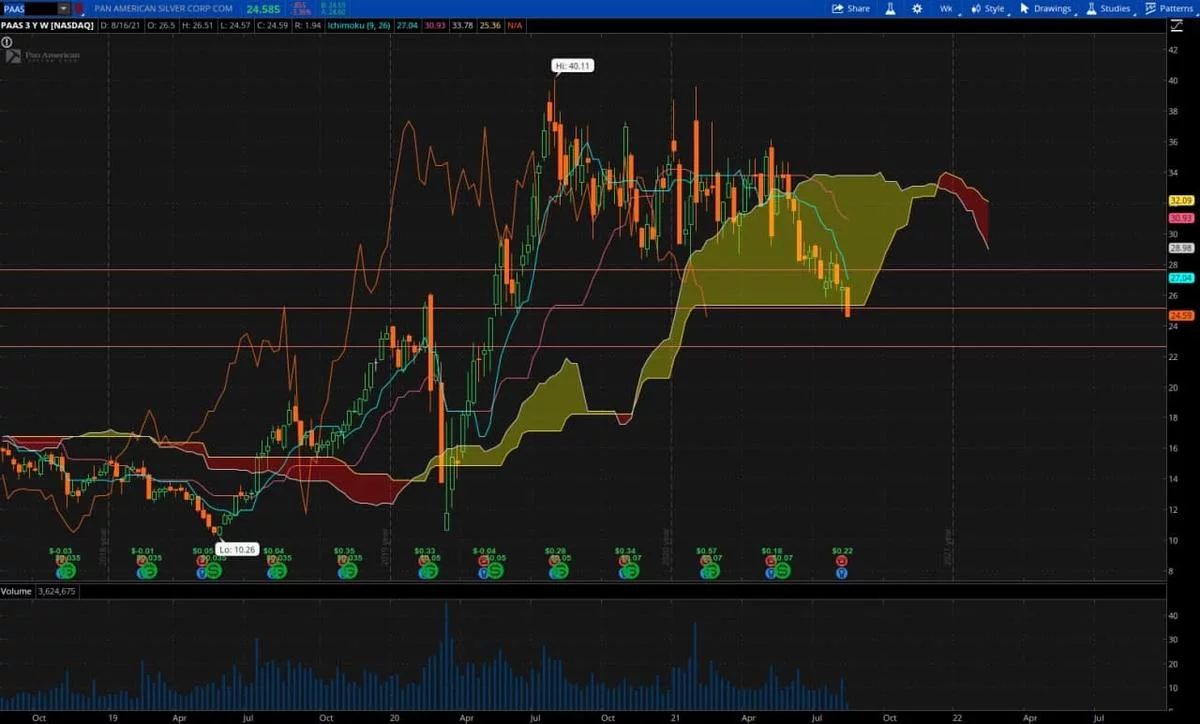Click the O: 26.5 open value
This screenshot has width=1200, height=724.
(161, 26)
